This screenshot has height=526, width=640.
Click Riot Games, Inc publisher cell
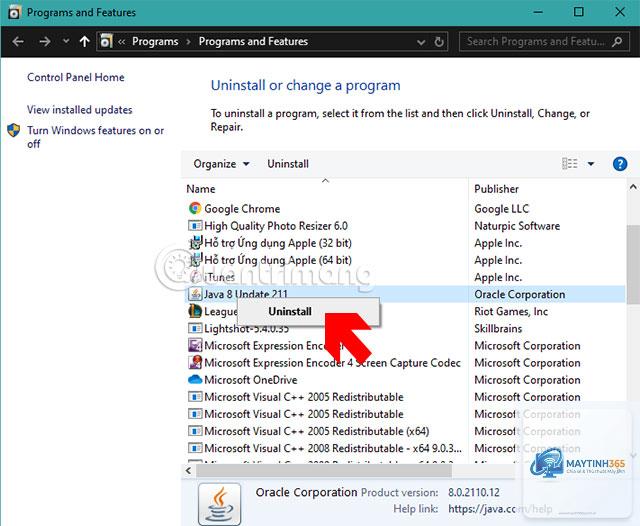tap(511, 311)
